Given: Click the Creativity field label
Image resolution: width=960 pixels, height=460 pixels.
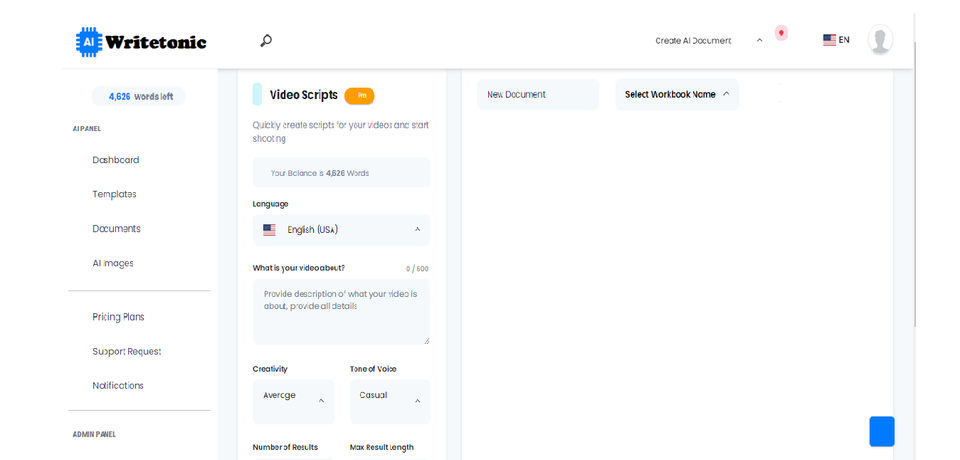Looking at the screenshot, I should click(269, 369).
